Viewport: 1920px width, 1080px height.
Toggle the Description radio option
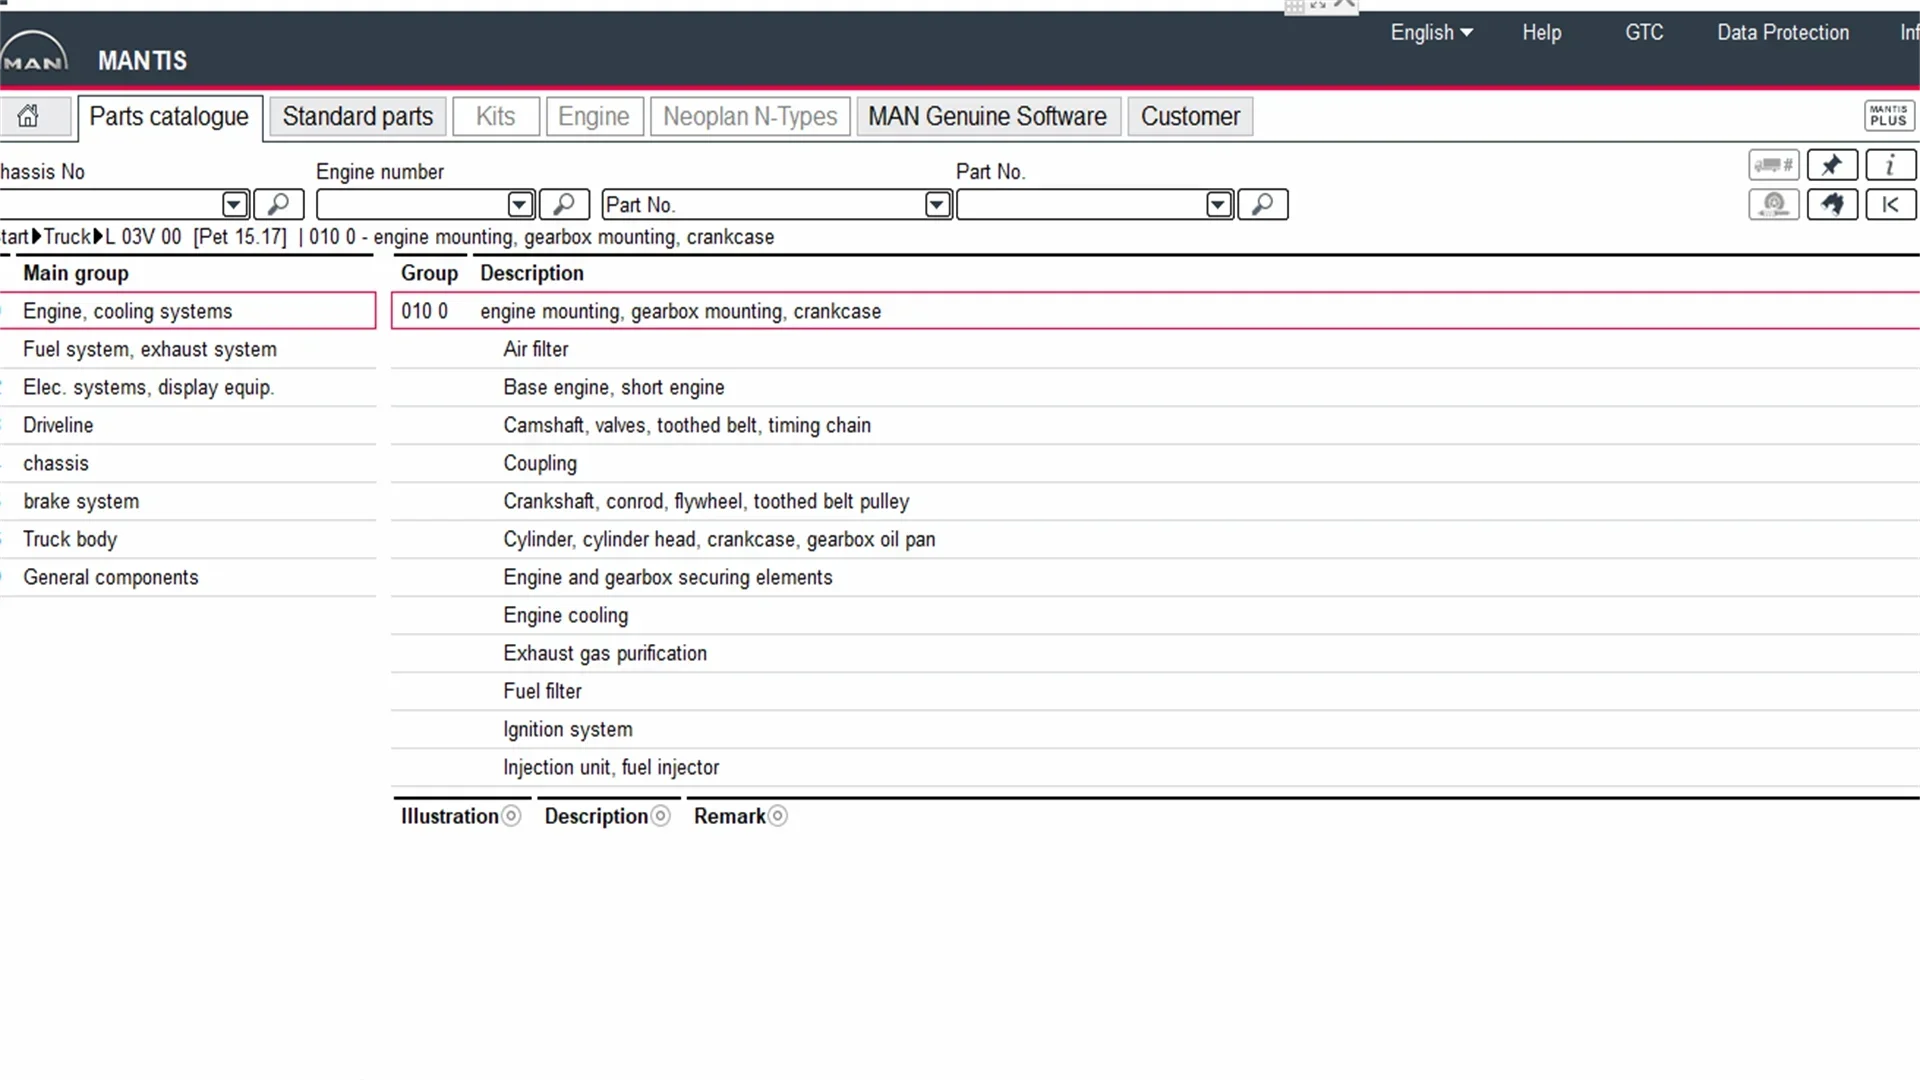tap(660, 816)
